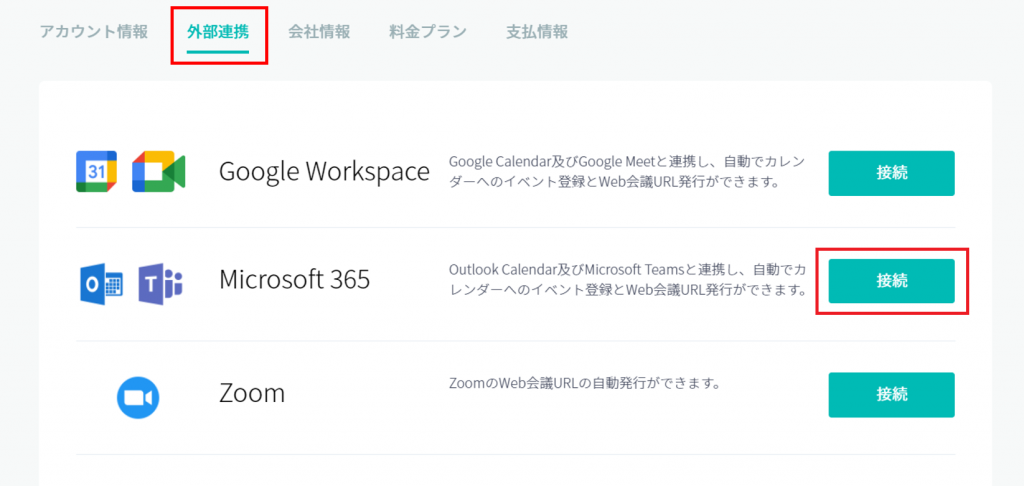Switch to the 会社情報 tab
Image resolution: width=1024 pixels, height=486 pixels.
coord(319,31)
